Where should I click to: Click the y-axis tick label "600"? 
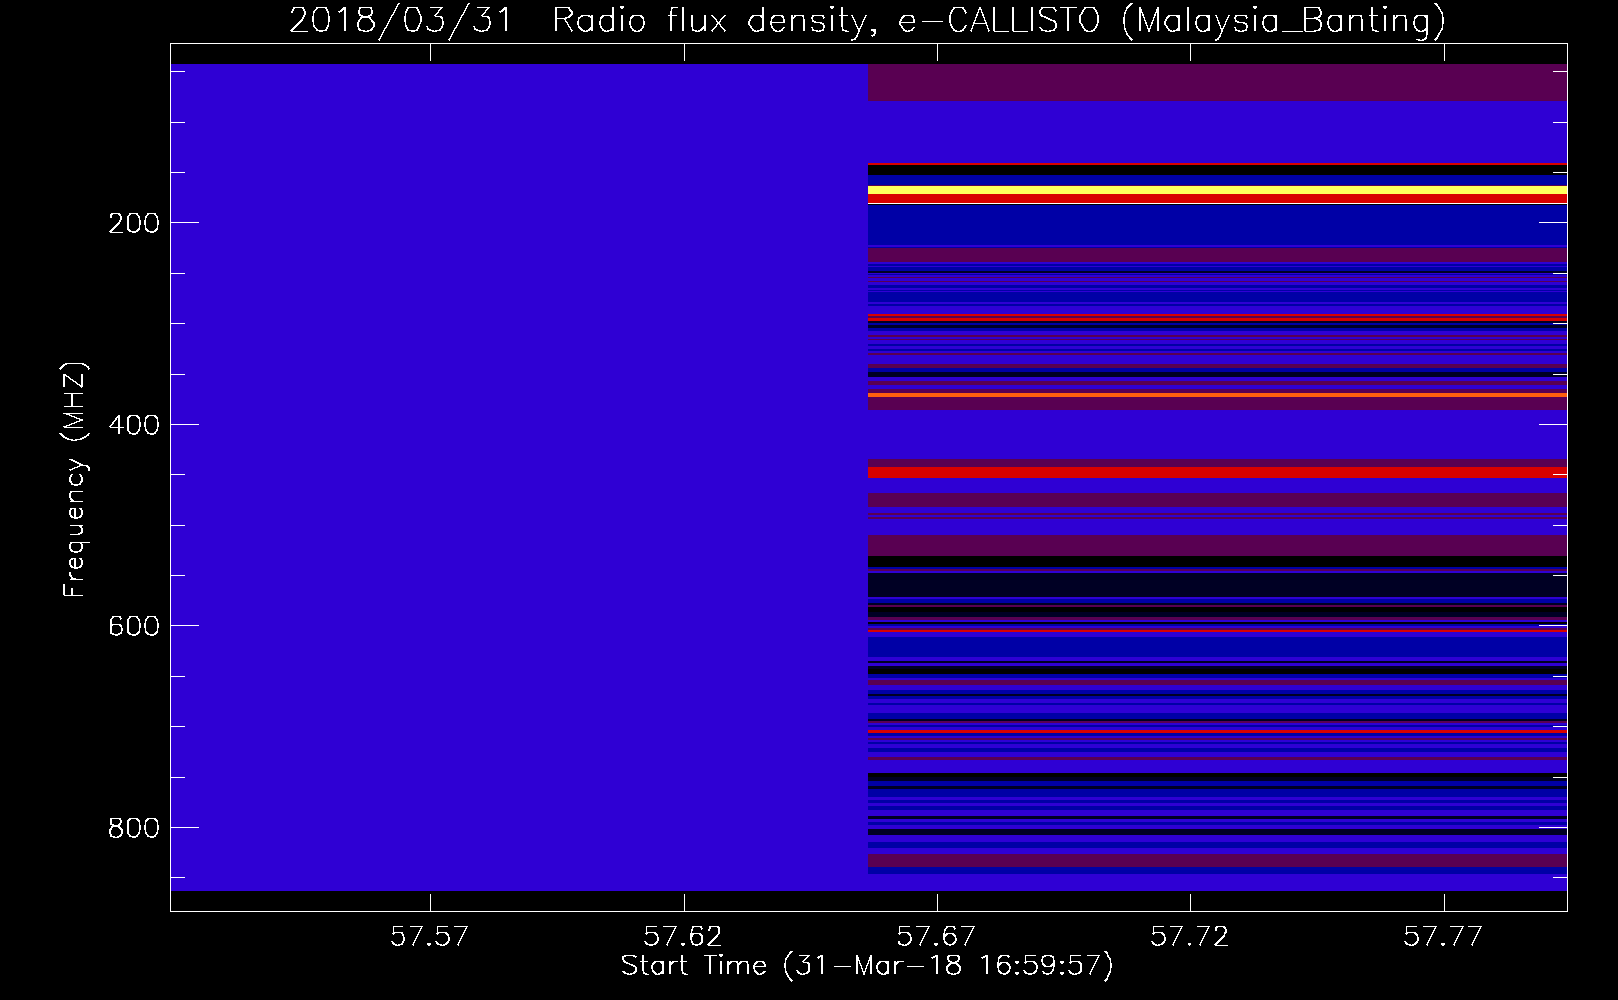point(134,626)
